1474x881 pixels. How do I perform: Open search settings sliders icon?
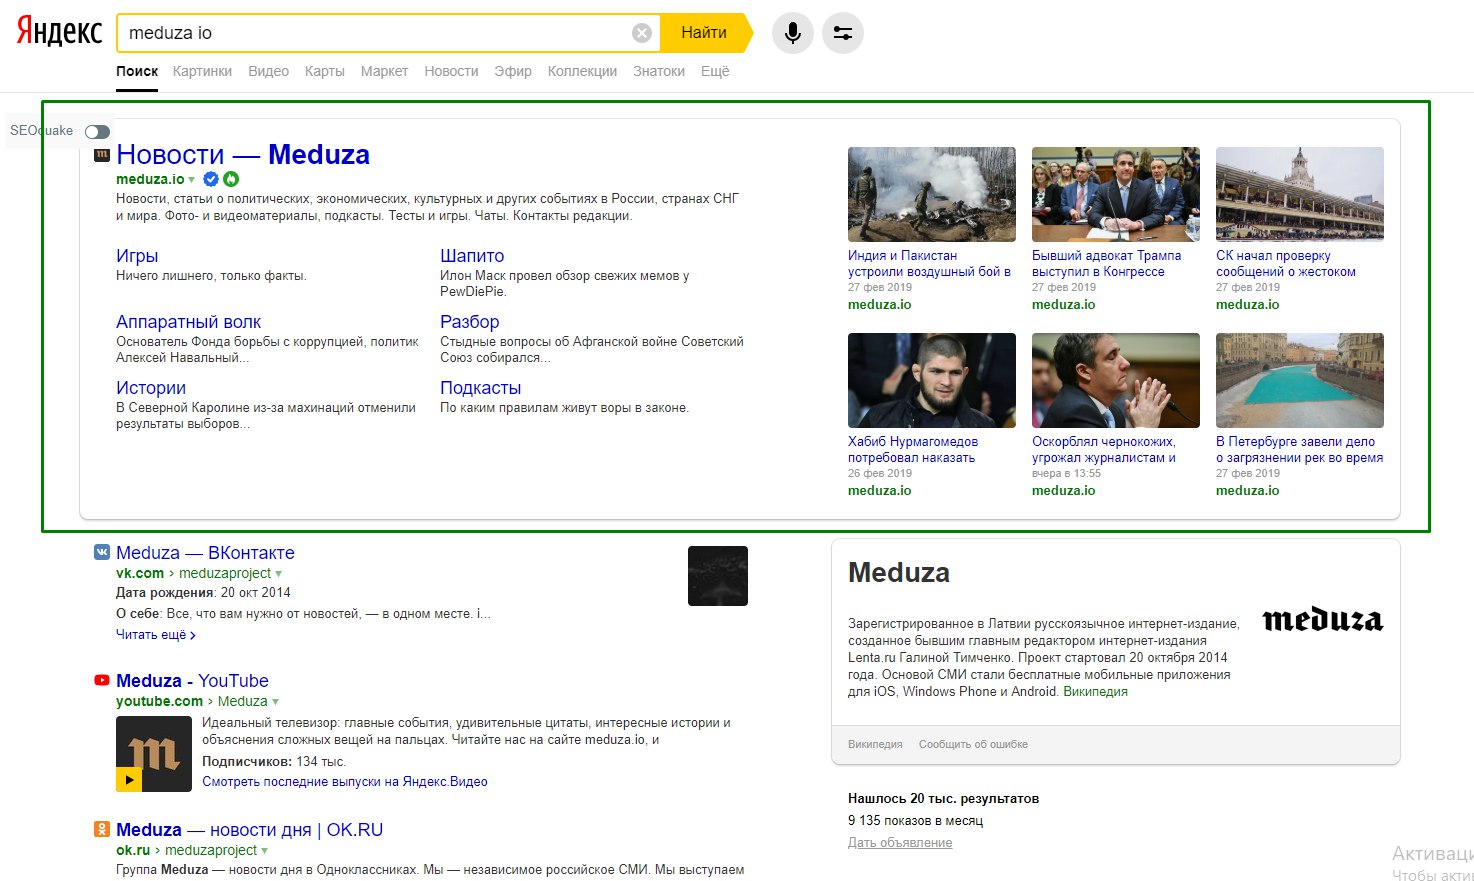click(x=843, y=33)
